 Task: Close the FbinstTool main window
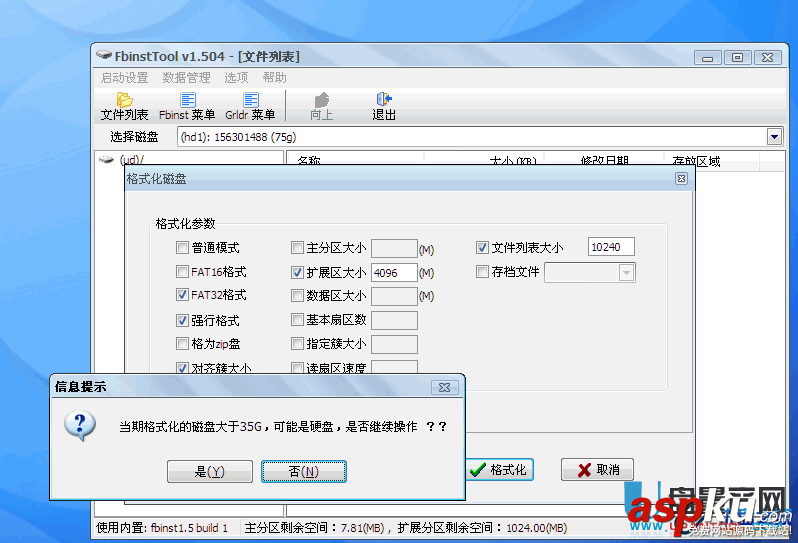[767, 58]
